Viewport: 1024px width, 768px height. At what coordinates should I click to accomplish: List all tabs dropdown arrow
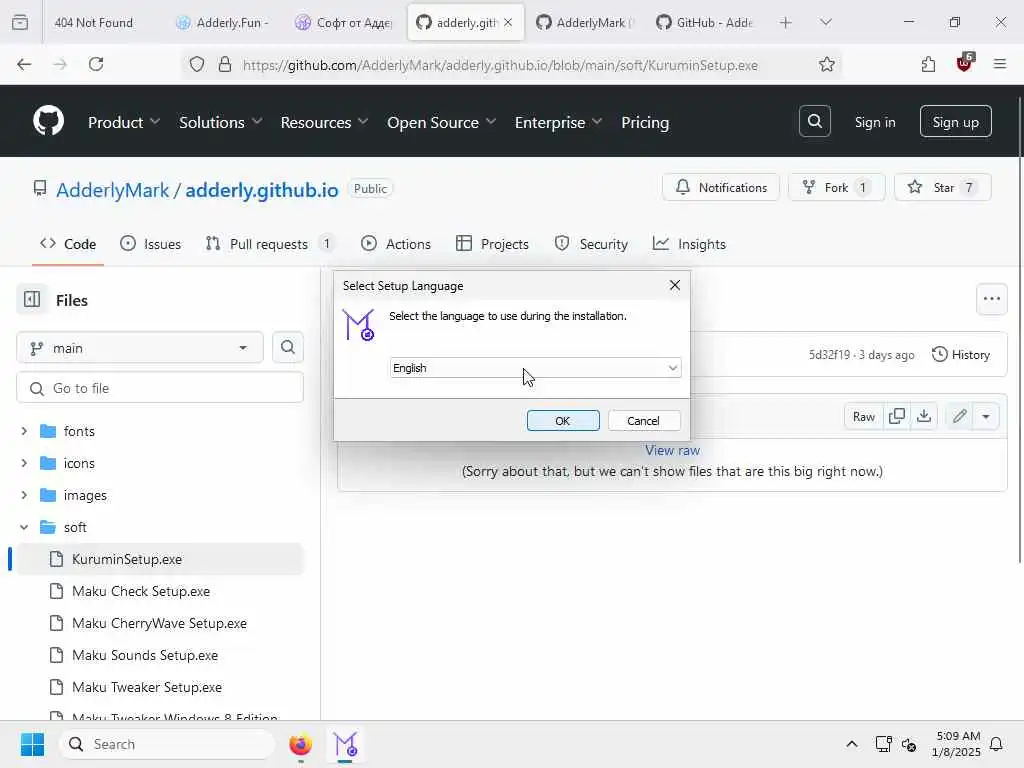coord(825,22)
